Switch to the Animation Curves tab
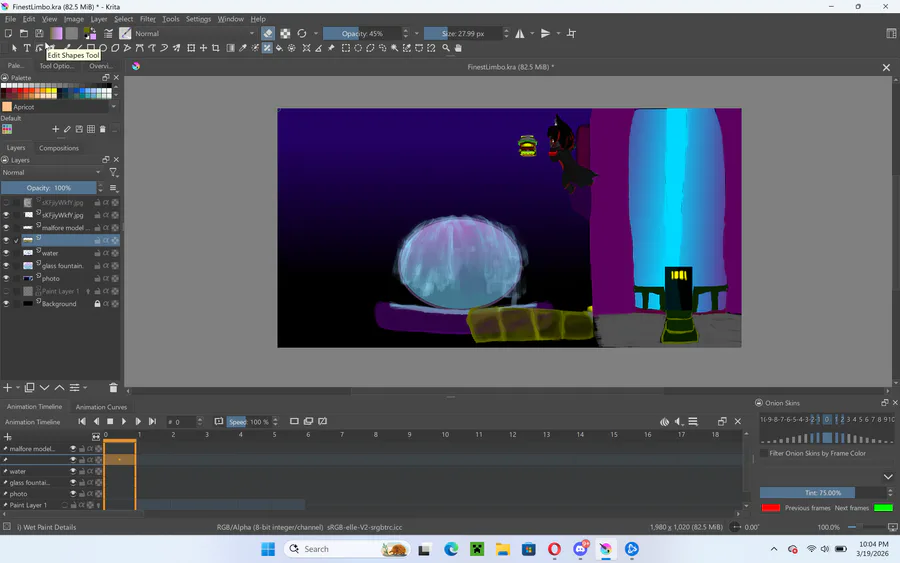Image resolution: width=900 pixels, height=563 pixels. coord(101,407)
